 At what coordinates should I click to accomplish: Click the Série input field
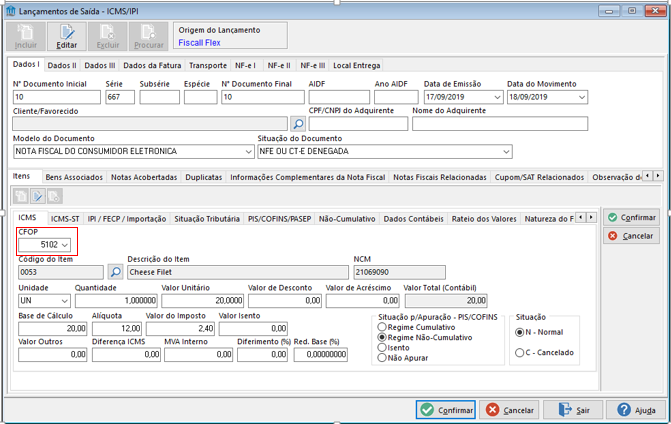point(120,97)
